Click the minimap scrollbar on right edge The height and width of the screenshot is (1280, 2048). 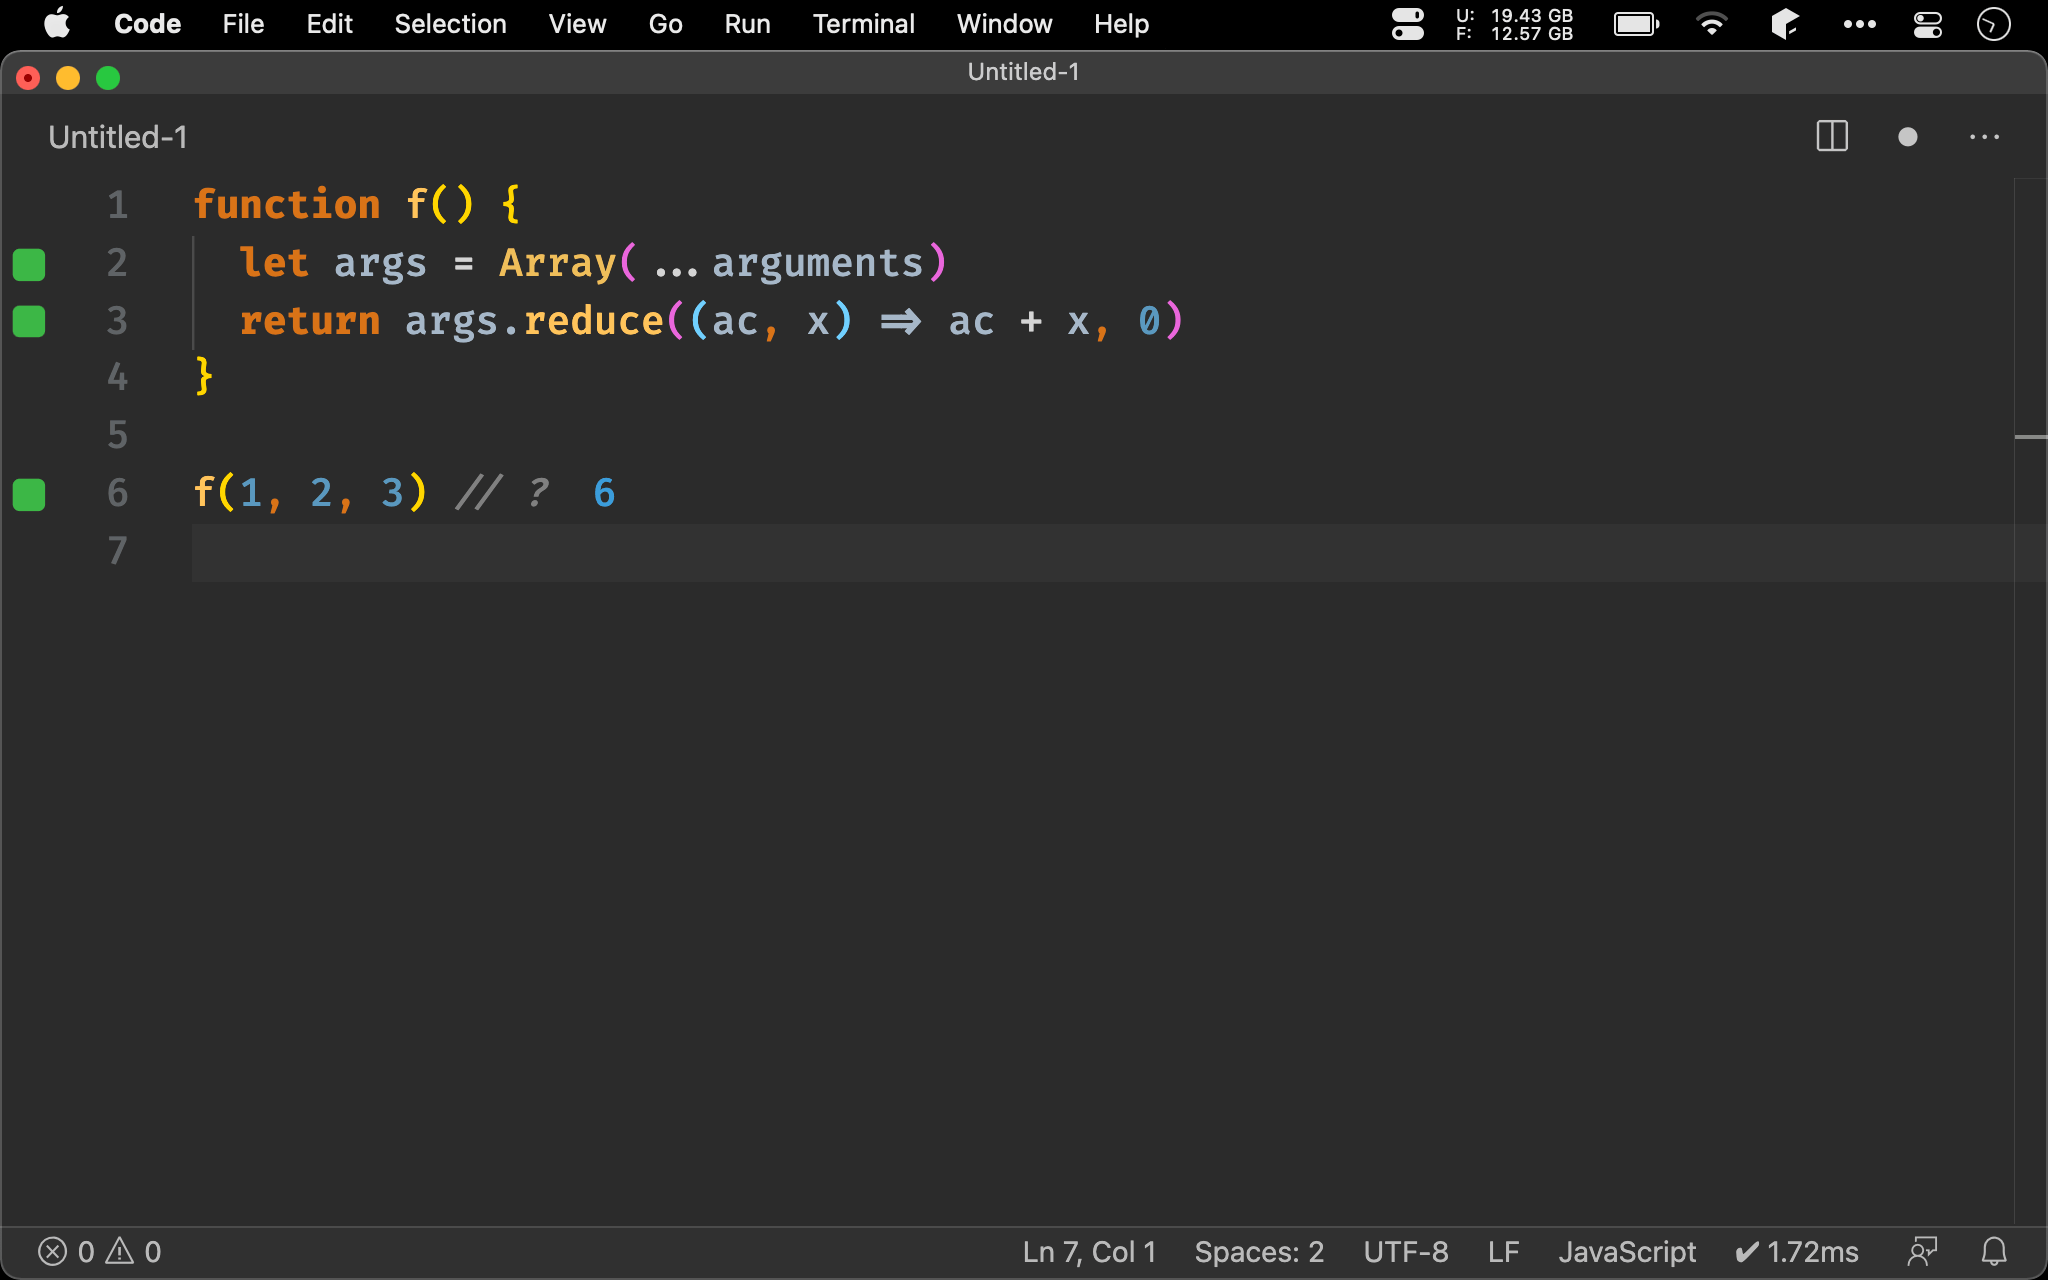(x=2030, y=437)
